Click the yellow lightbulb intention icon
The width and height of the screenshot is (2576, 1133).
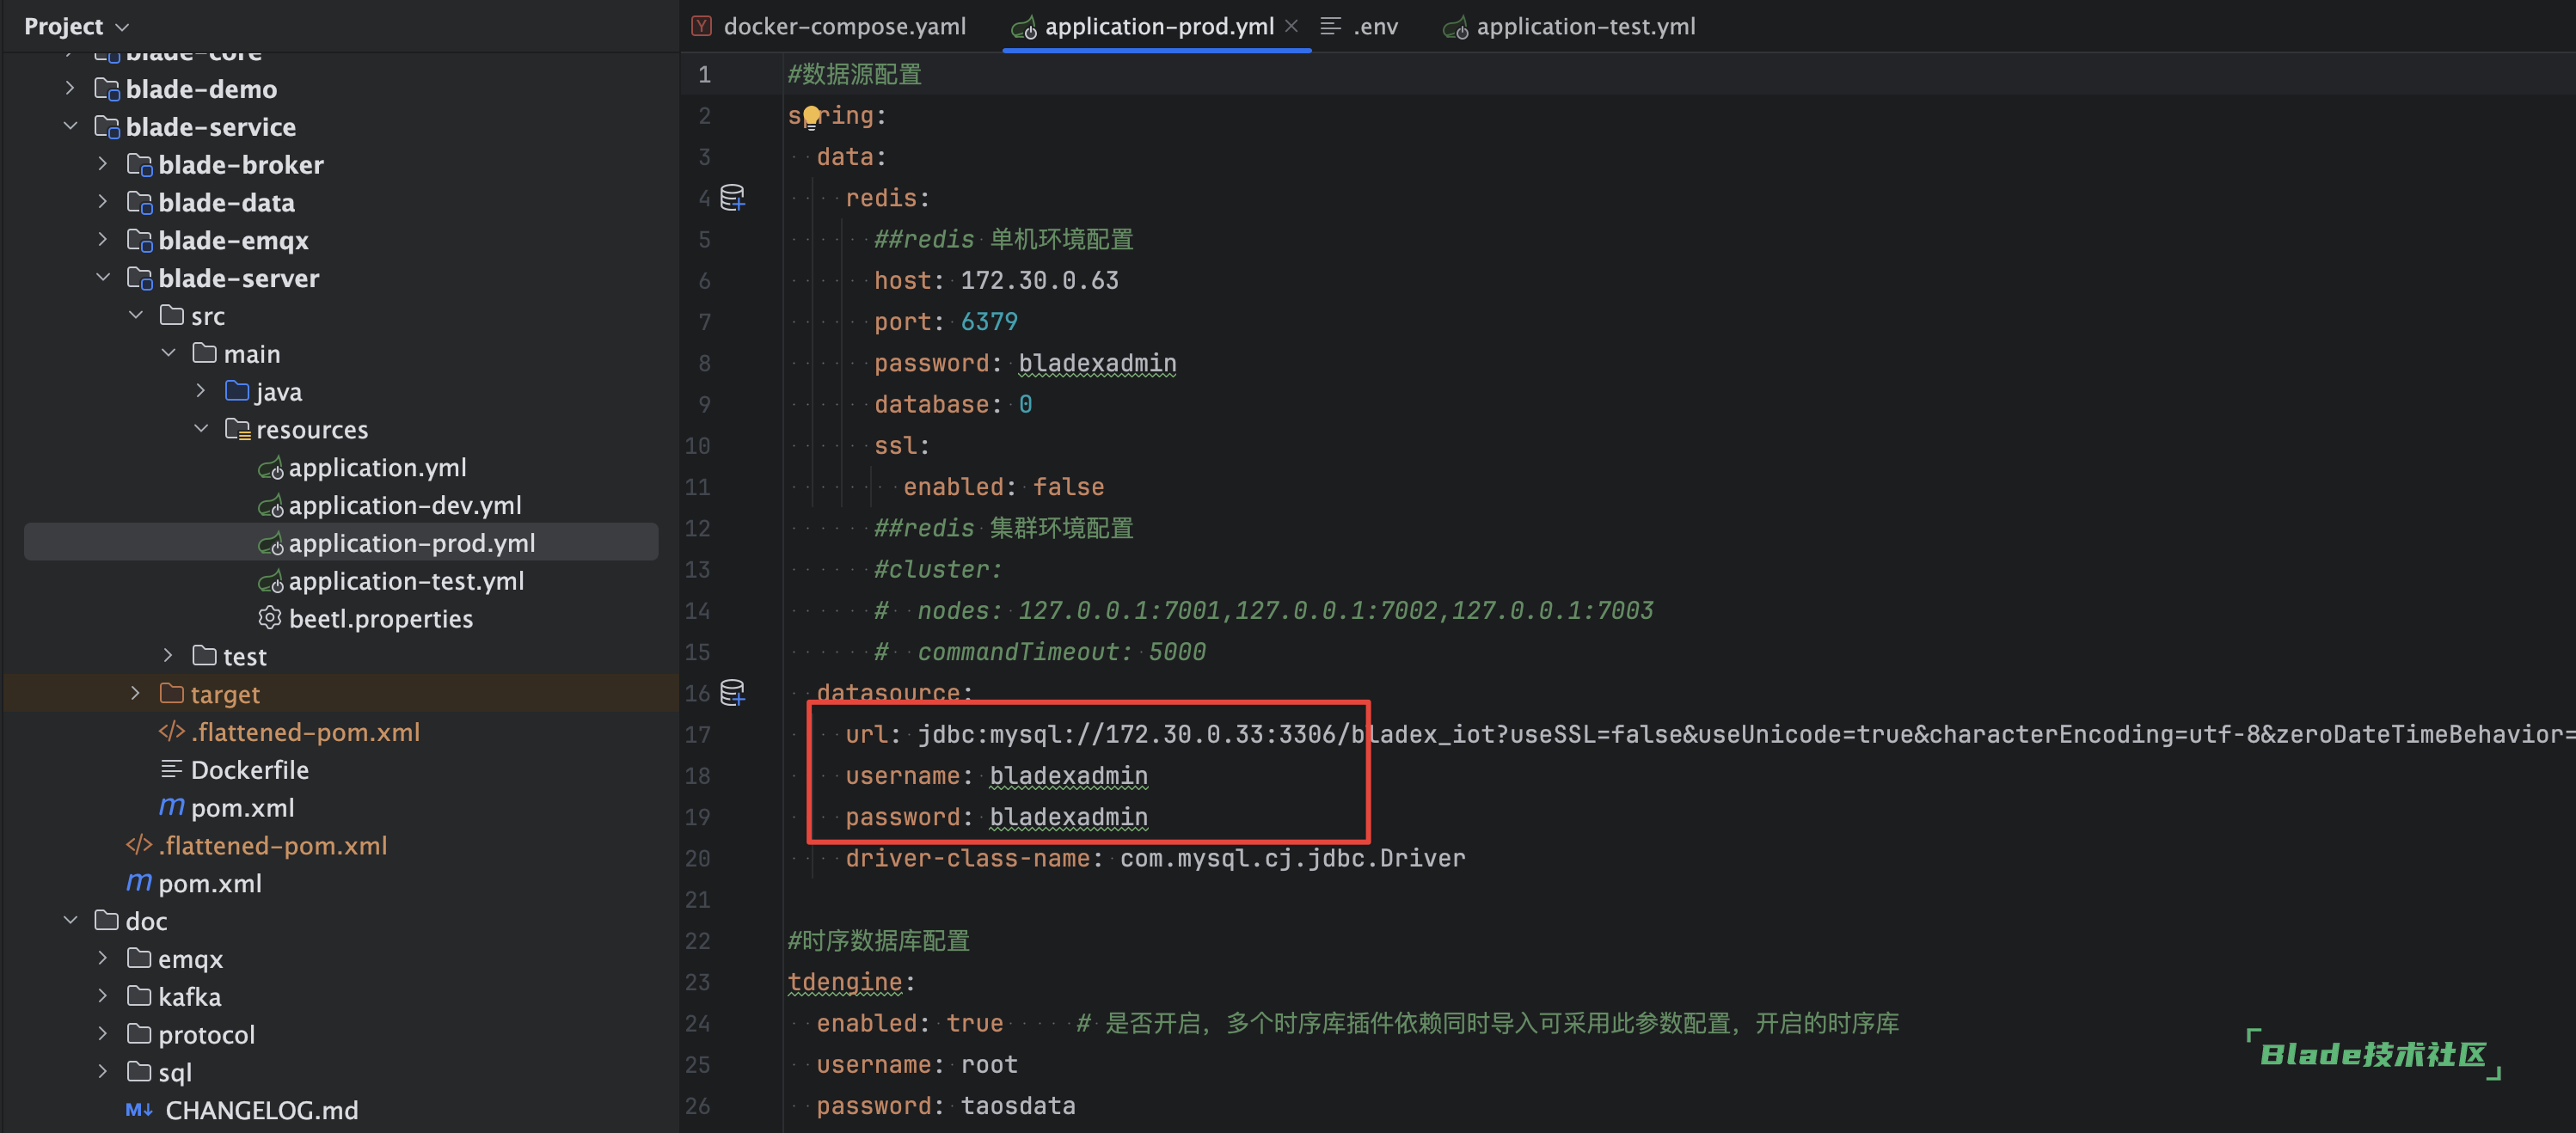click(x=811, y=117)
